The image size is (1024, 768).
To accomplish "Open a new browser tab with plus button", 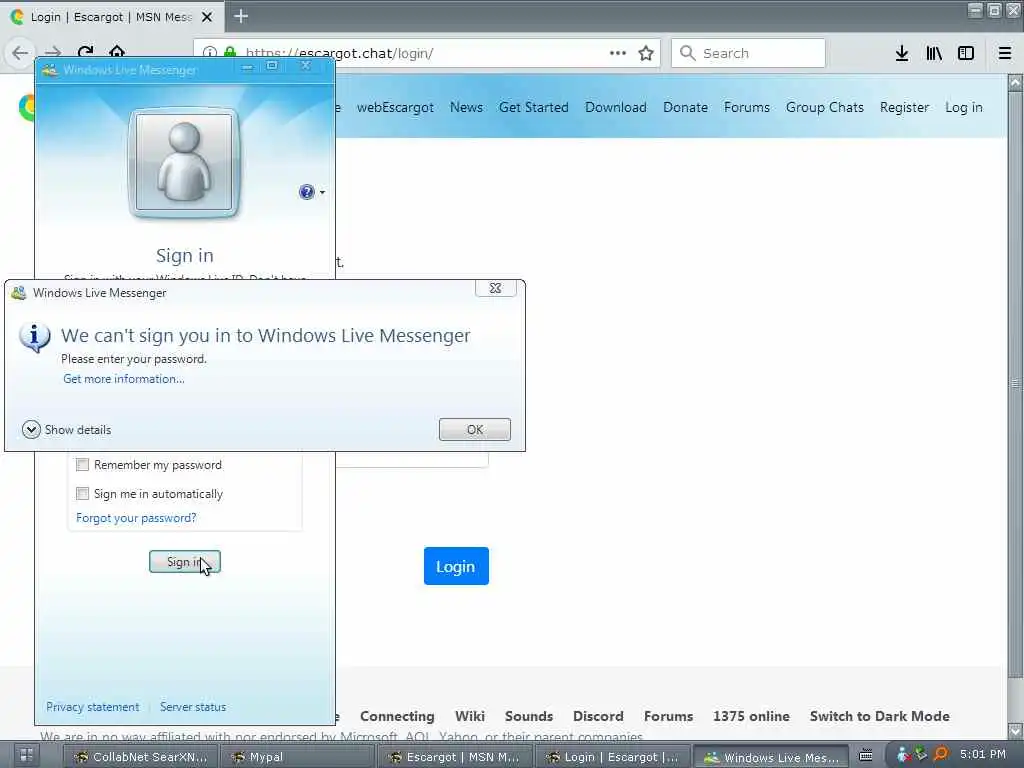I will 241,16.
